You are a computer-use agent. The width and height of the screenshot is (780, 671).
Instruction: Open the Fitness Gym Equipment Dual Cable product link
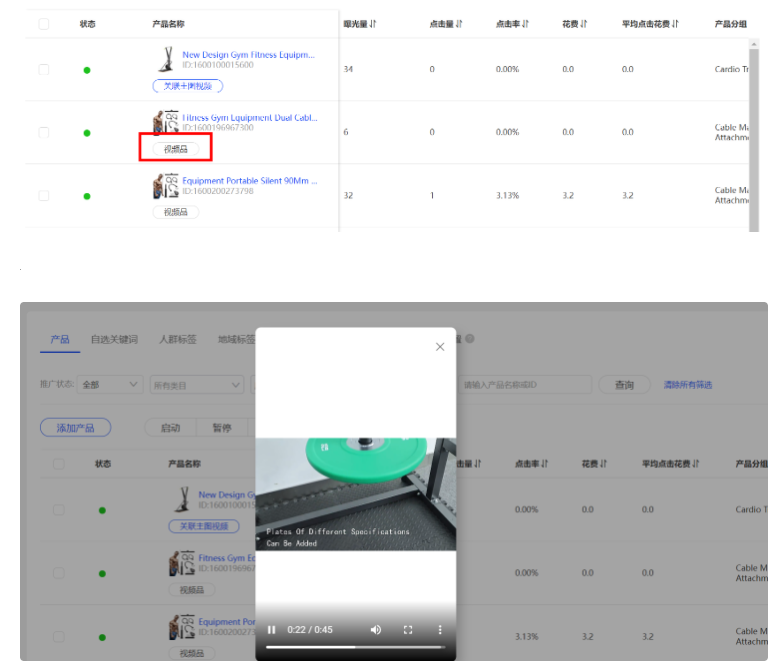coord(250,117)
